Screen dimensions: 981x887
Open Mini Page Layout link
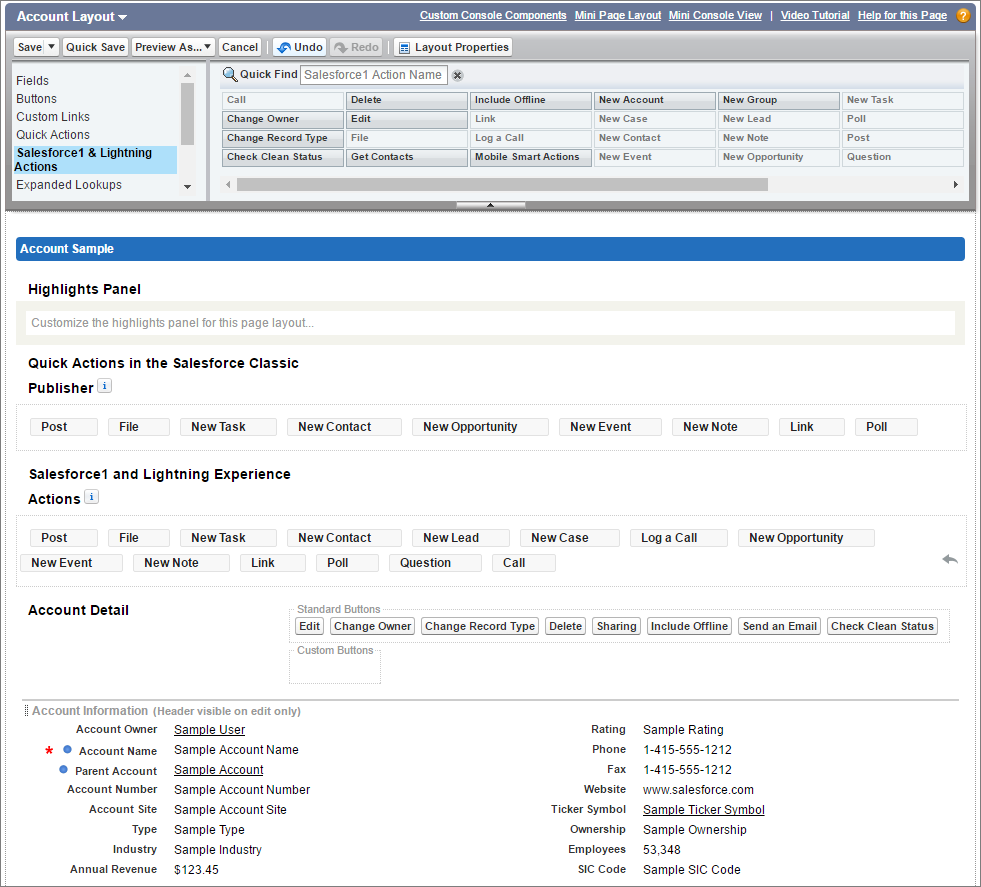pyautogui.click(x=618, y=16)
